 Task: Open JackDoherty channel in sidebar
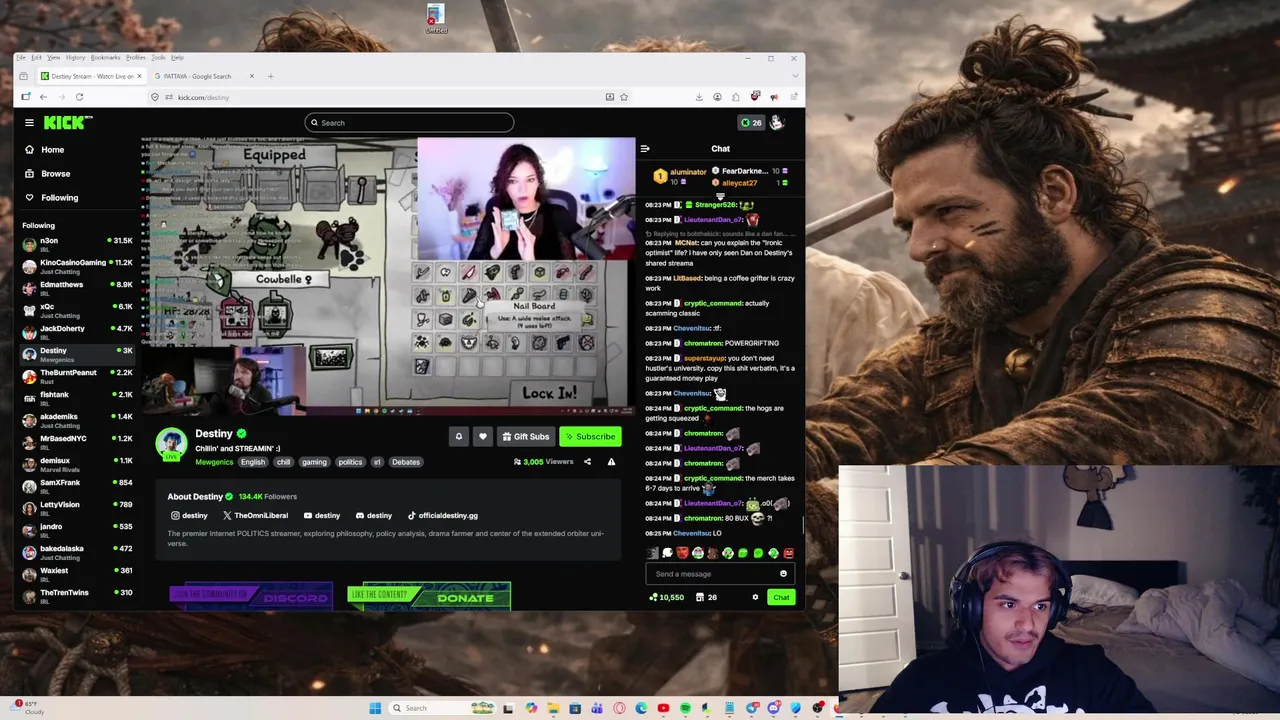[77, 332]
